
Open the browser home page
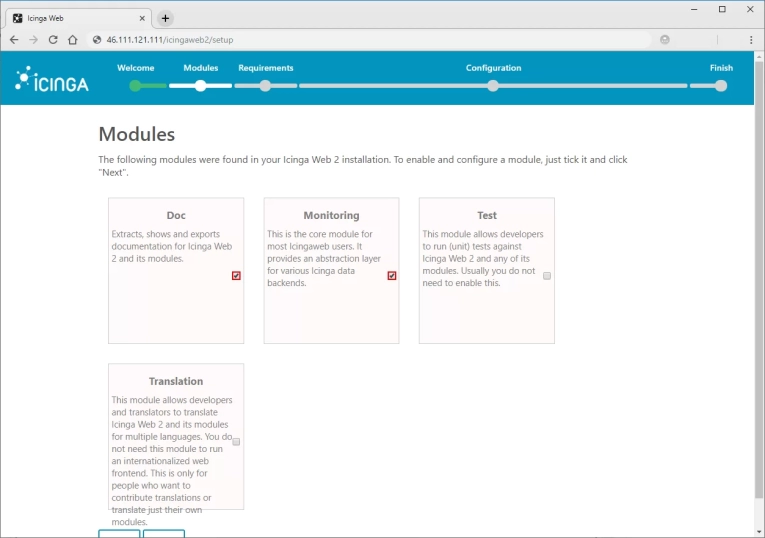72,40
